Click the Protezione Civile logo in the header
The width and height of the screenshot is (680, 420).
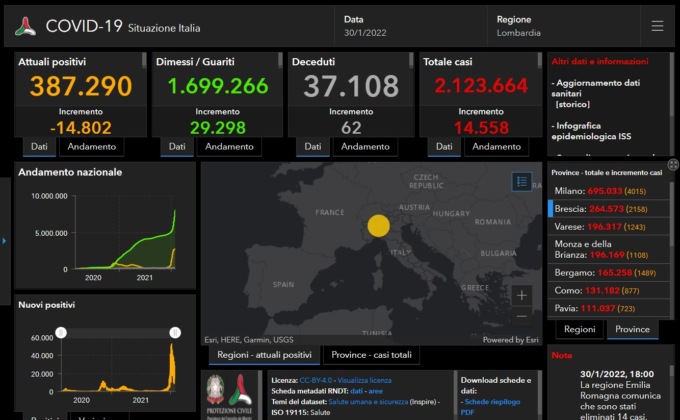[x=25, y=27]
